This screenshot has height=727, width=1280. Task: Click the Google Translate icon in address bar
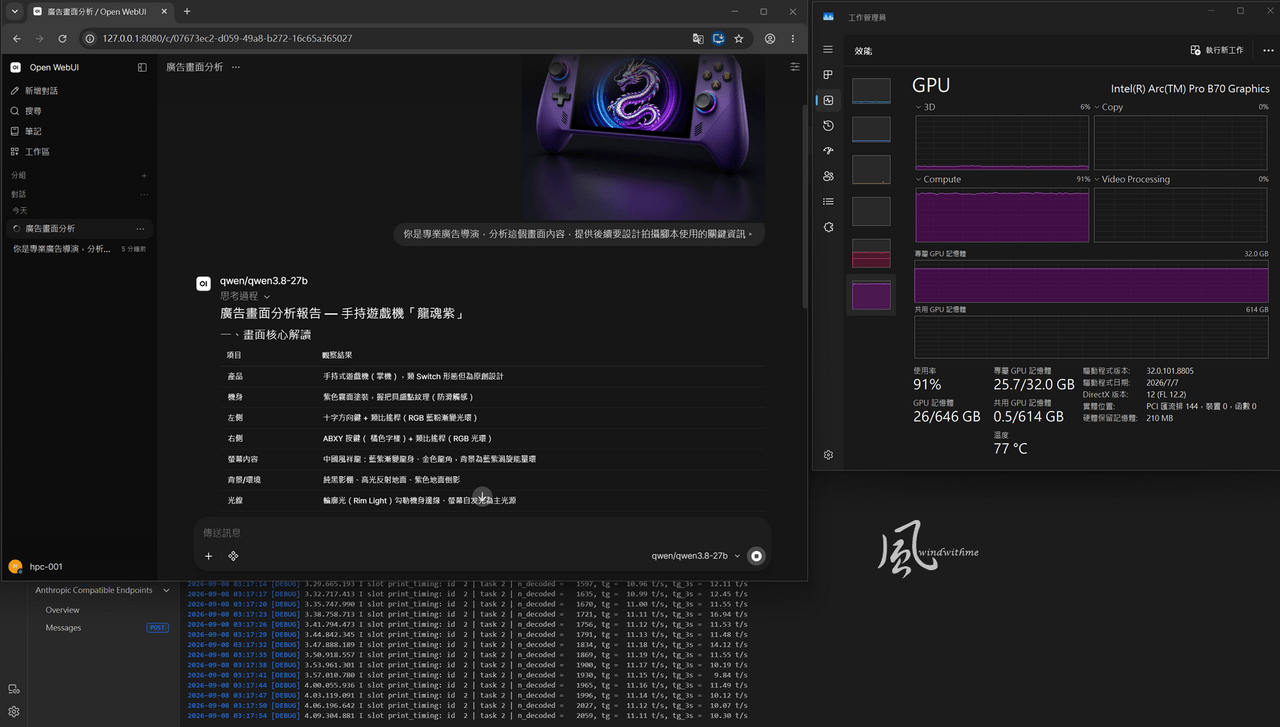pyautogui.click(x=698, y=38)
